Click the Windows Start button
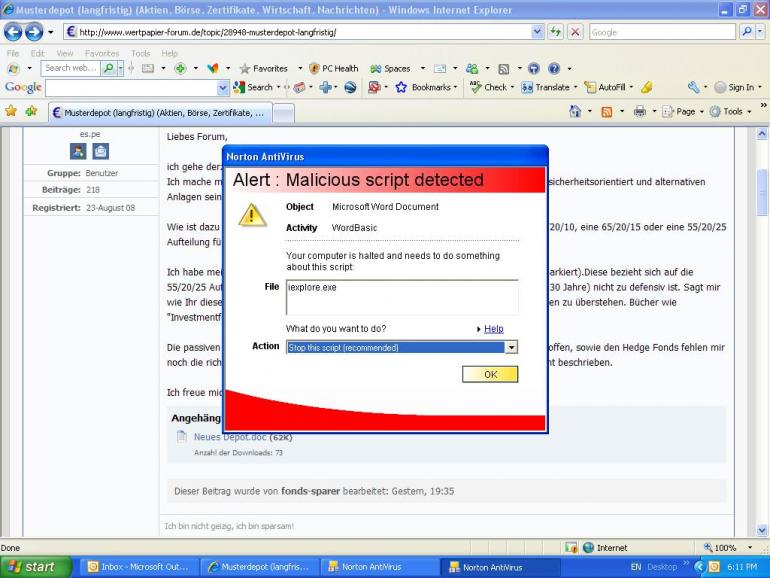Image resolution: width=770 pixels, height=578 pixels. click(34, 567)
